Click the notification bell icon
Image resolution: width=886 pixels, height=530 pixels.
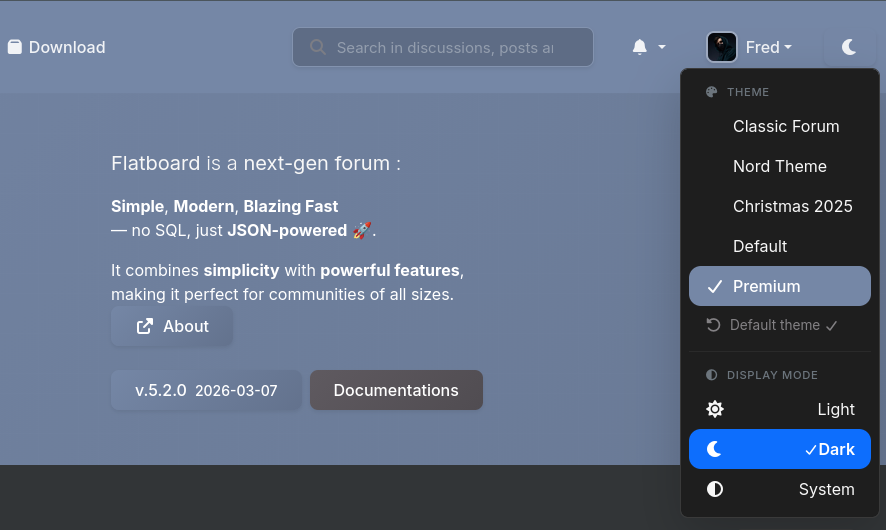640,47
